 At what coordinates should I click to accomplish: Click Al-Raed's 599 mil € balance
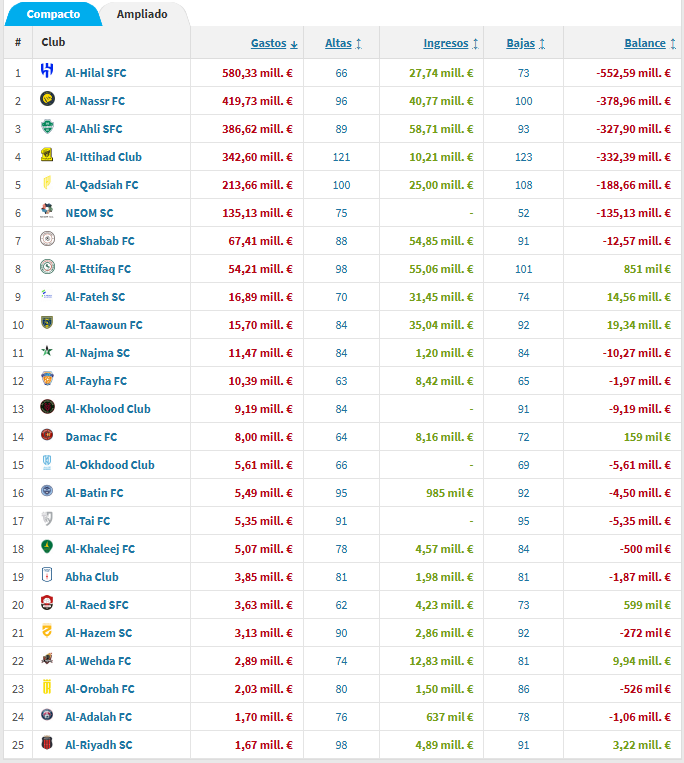(x=648, y=605)
